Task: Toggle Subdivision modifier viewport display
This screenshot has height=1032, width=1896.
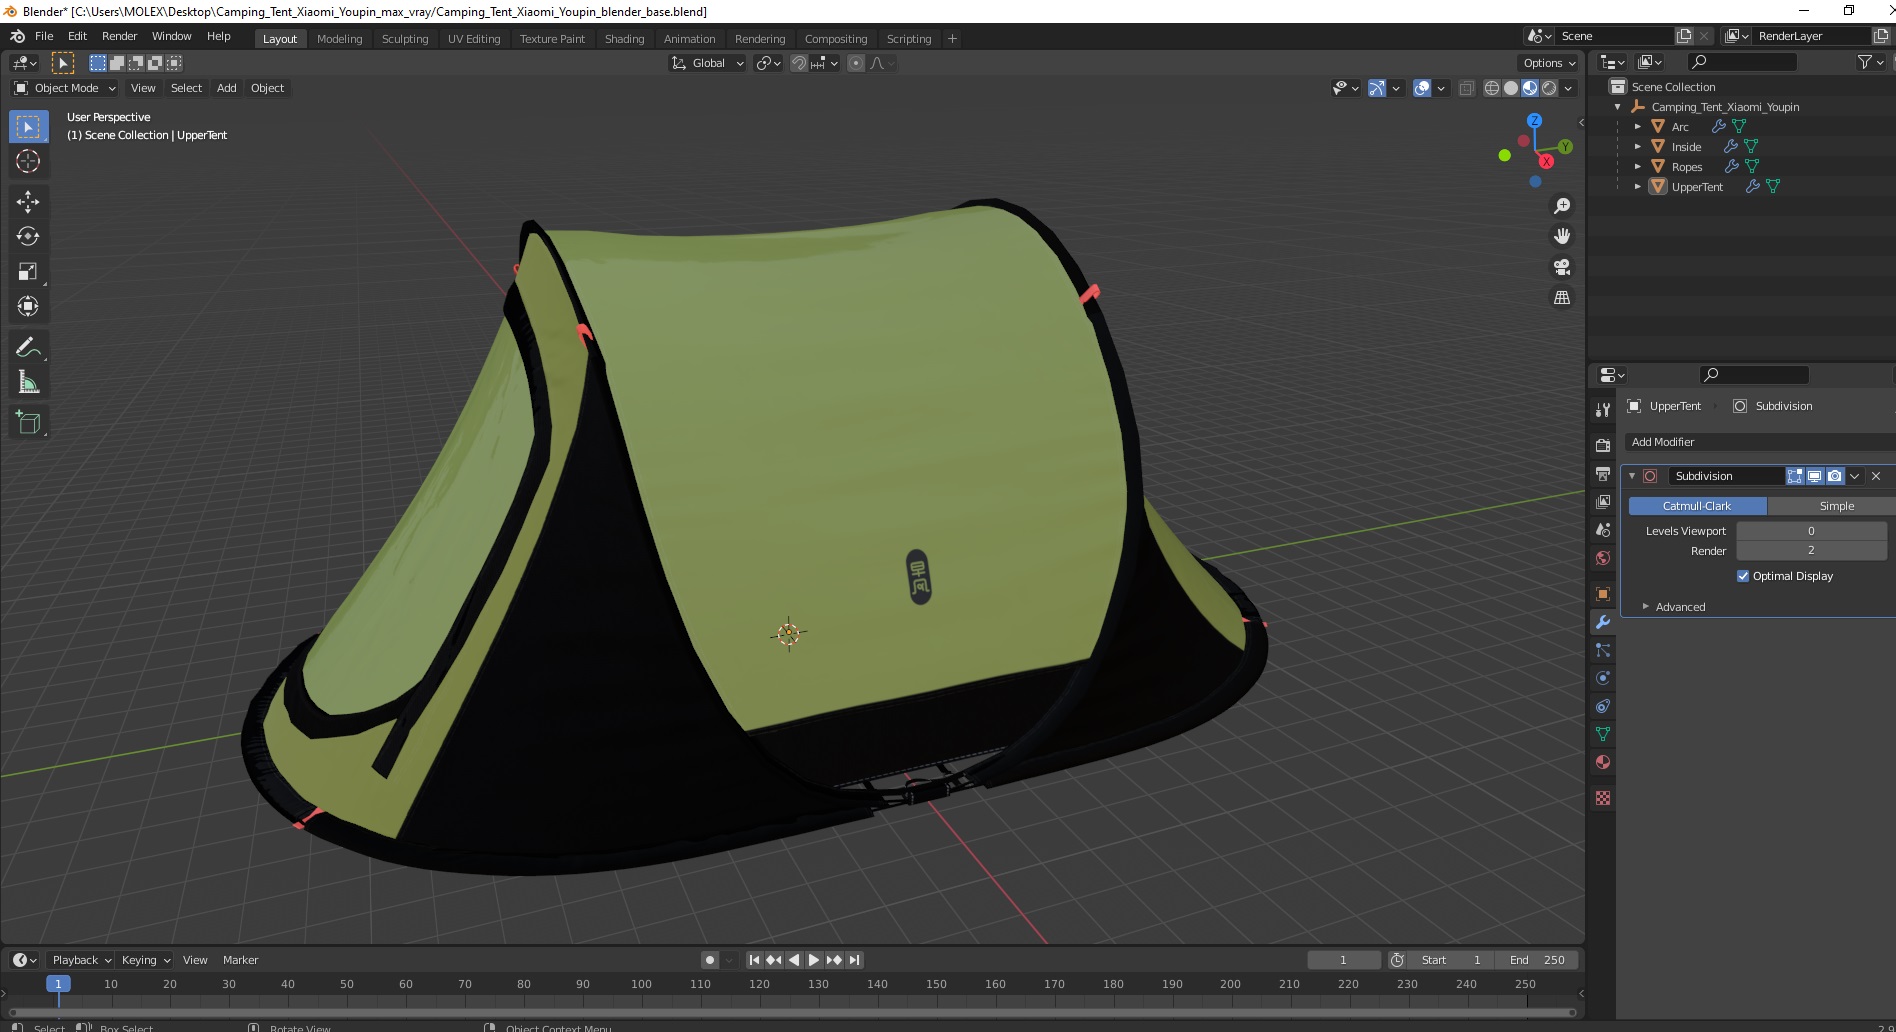Action: (1814, 476)
